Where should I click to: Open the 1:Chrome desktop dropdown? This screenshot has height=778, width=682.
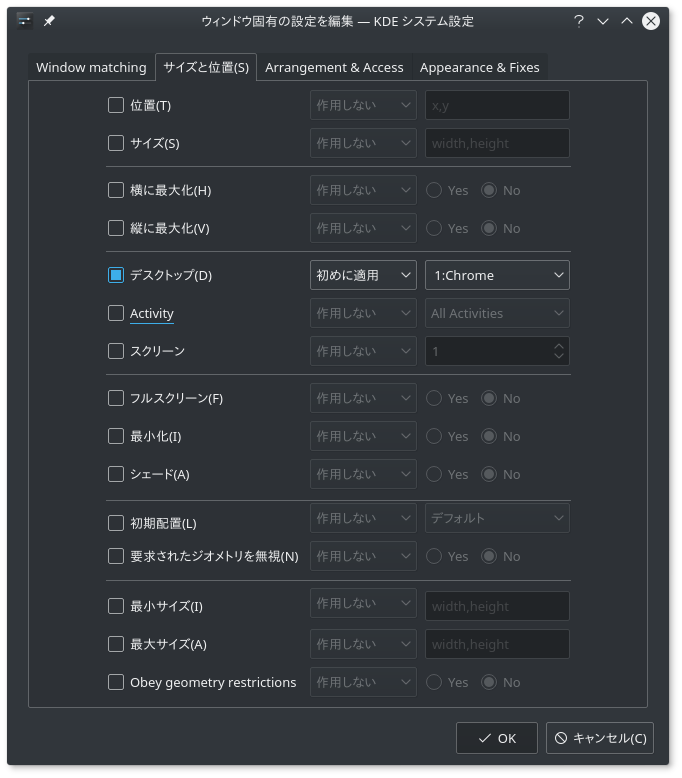pyautogui.click(x=497, y=275)
